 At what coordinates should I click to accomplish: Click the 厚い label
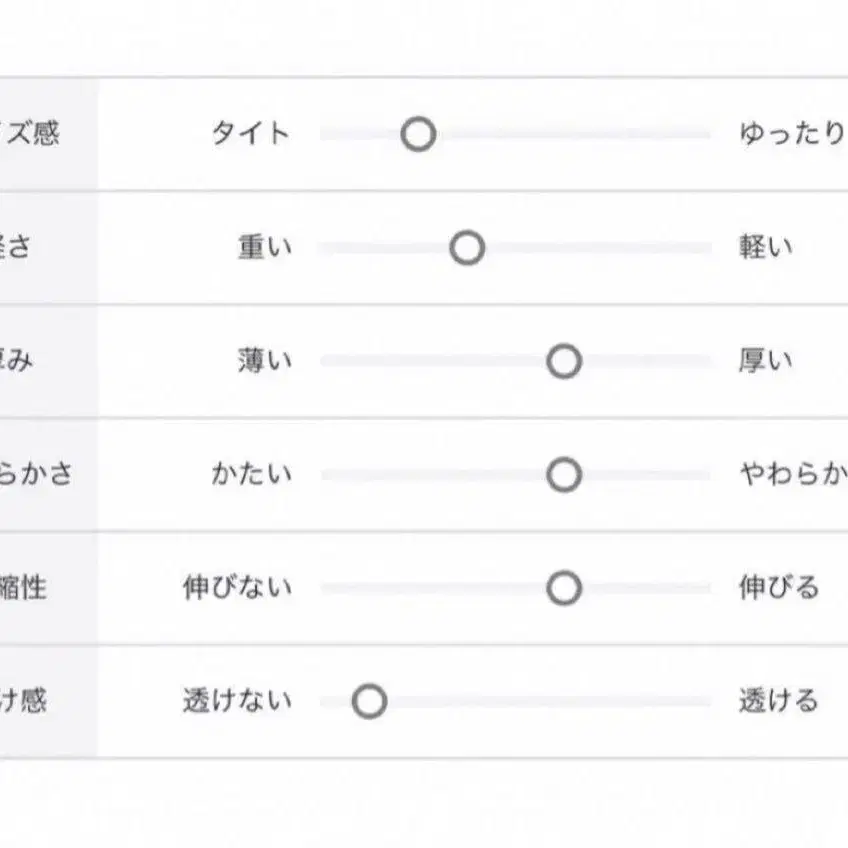[x=765, y=361]
